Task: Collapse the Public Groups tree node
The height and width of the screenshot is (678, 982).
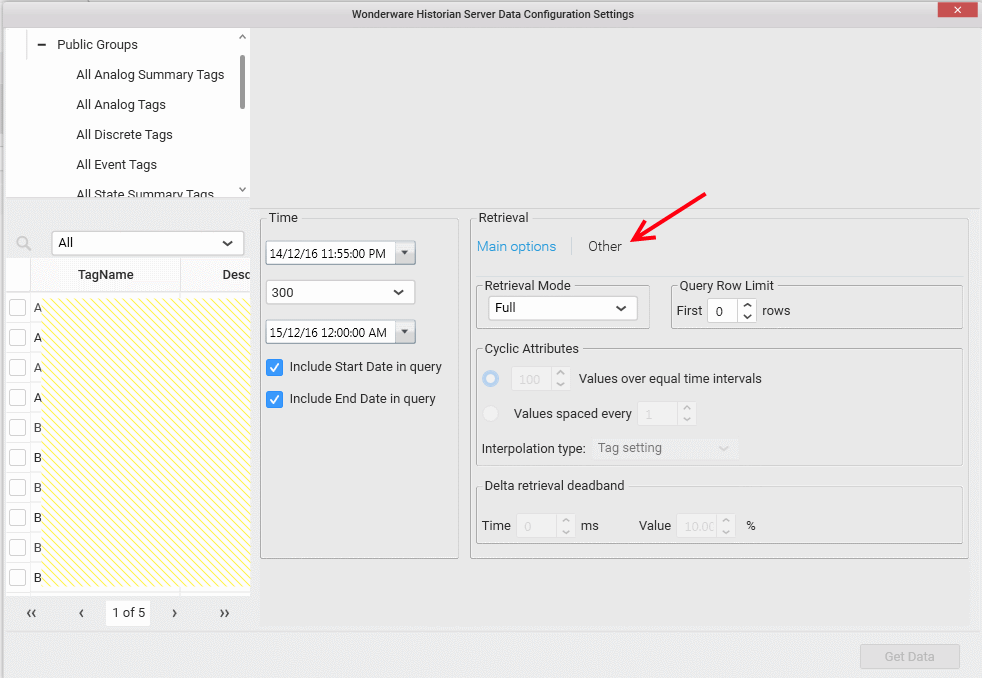Action: (41, 44)
